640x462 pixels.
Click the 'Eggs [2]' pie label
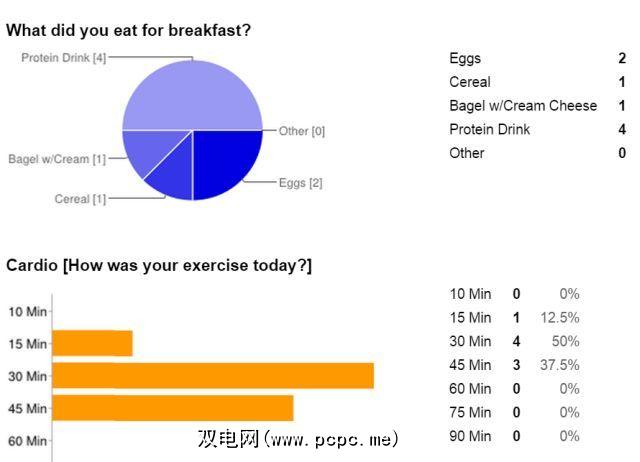(x=301, y=183)
